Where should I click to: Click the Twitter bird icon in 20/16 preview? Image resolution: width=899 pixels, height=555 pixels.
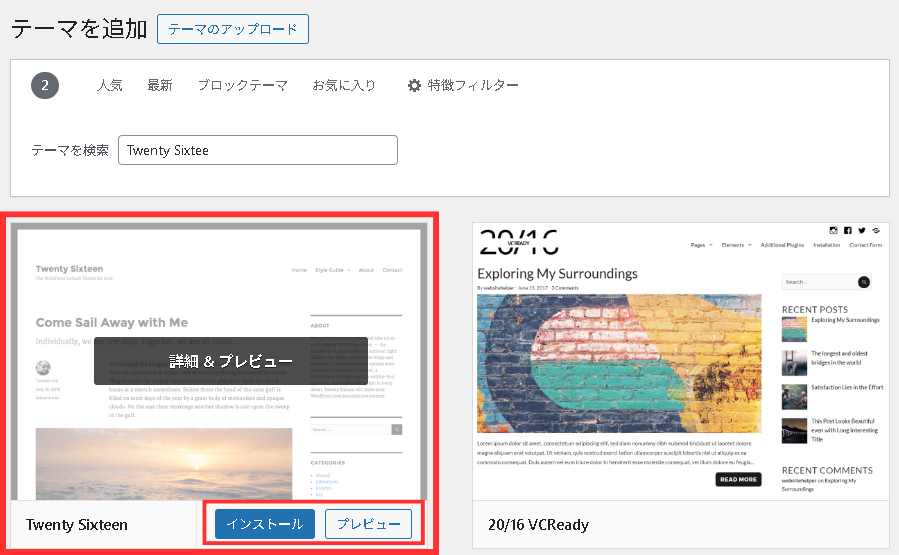coord(861,230)
